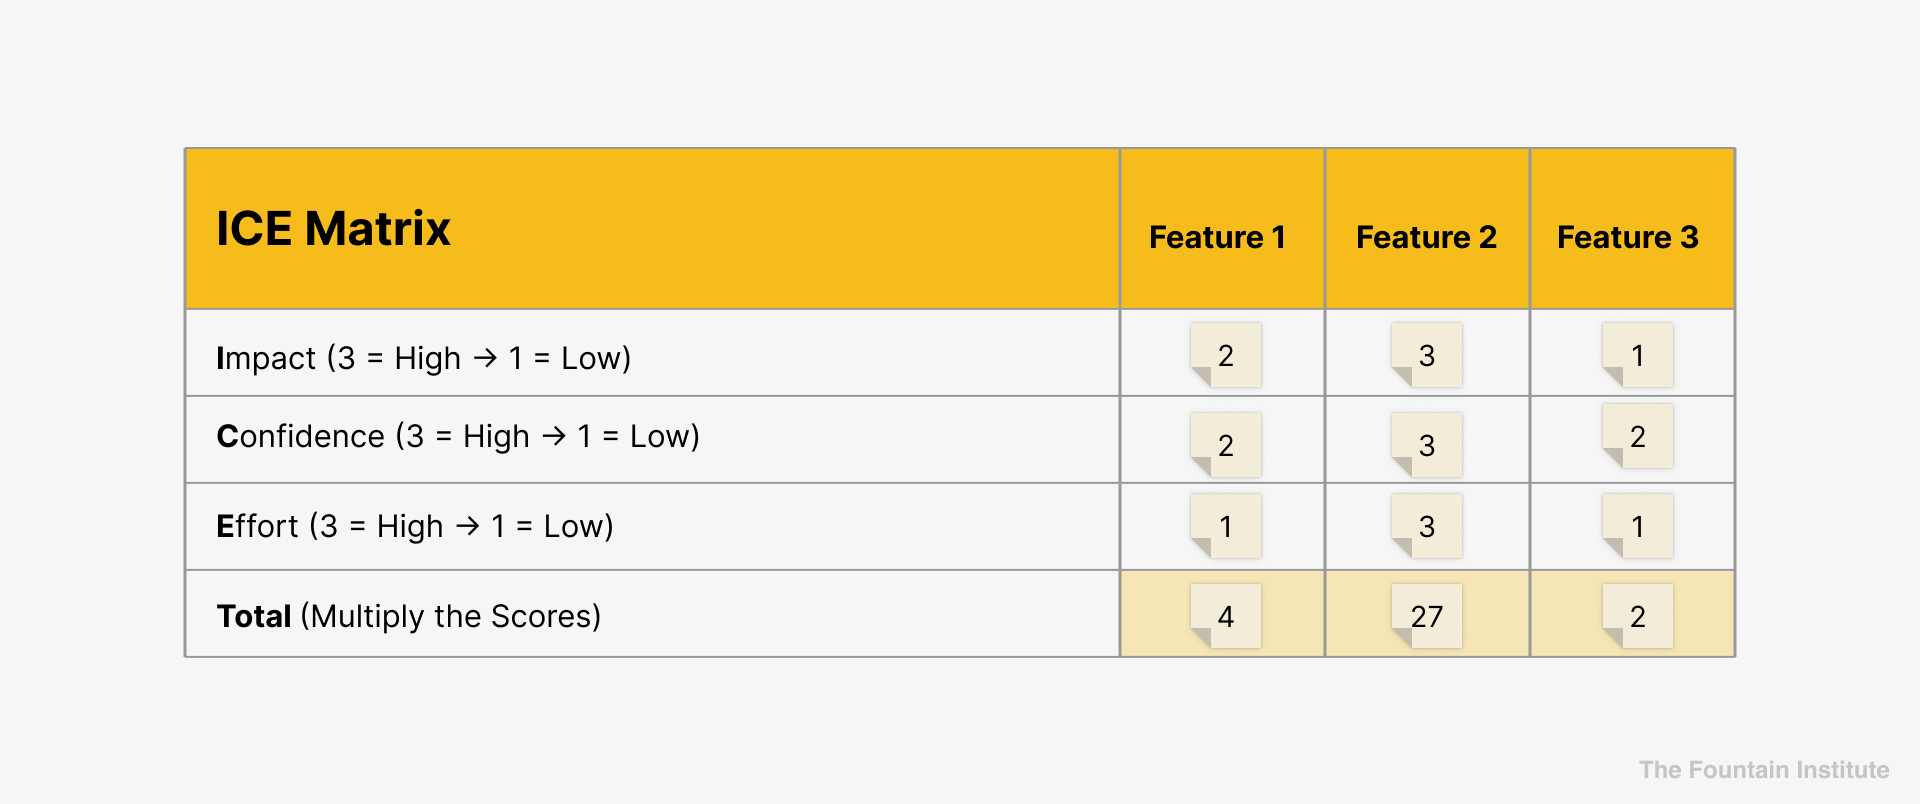Click The Fountain Institute watermark
Viewport: 1920px width, 804px height.
[1764, 770]
